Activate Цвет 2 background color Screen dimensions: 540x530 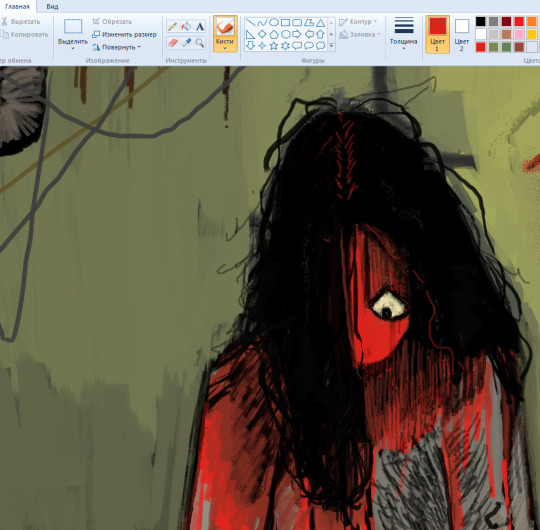tap(462, 34)
